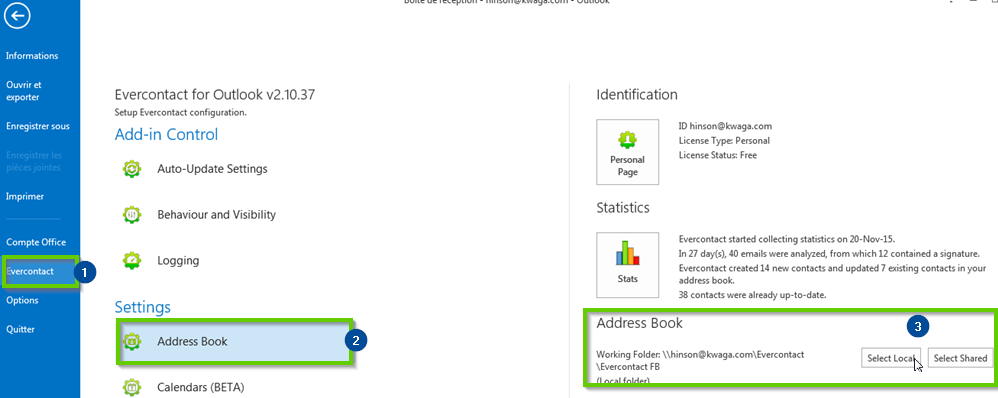
Task: Open the Logging label
Action: pyautogui.click(x=178, y=260)
